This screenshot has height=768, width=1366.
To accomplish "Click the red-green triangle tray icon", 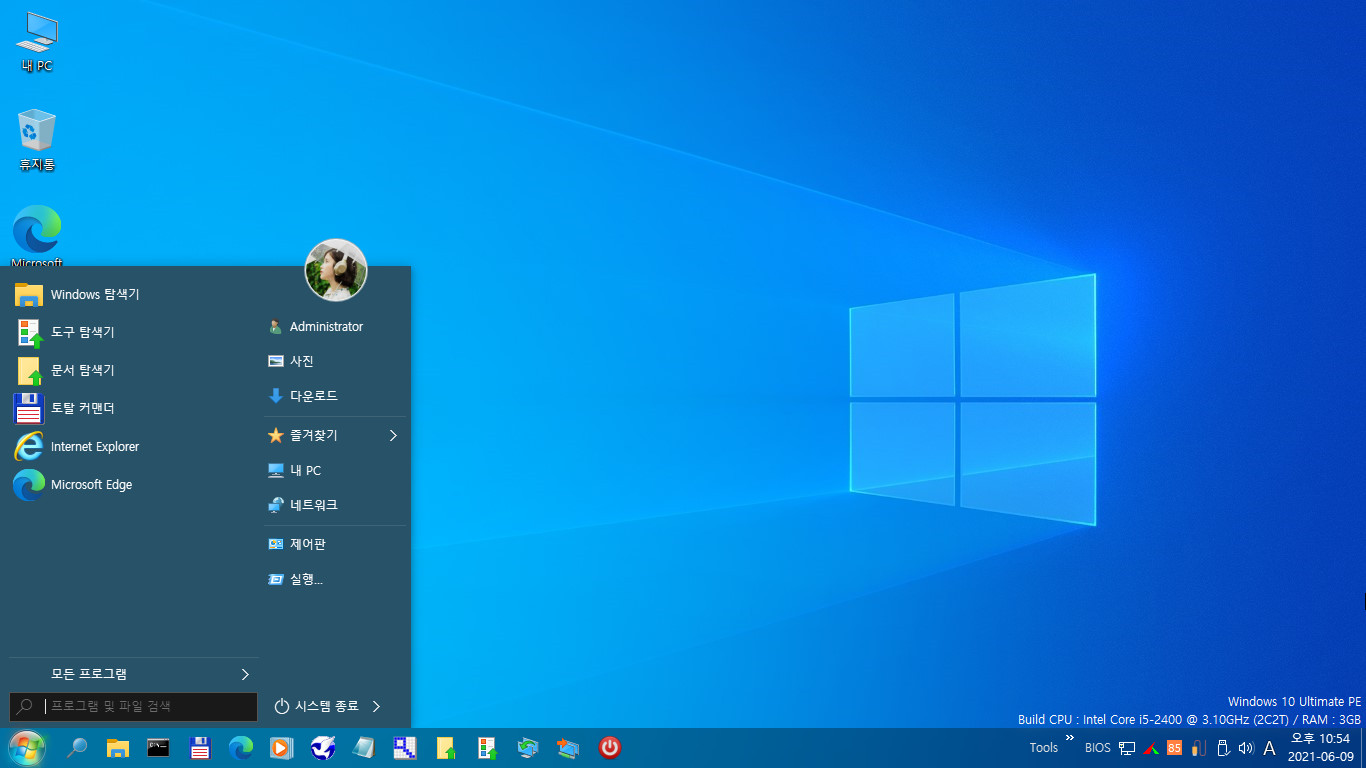I will 1152,748.
